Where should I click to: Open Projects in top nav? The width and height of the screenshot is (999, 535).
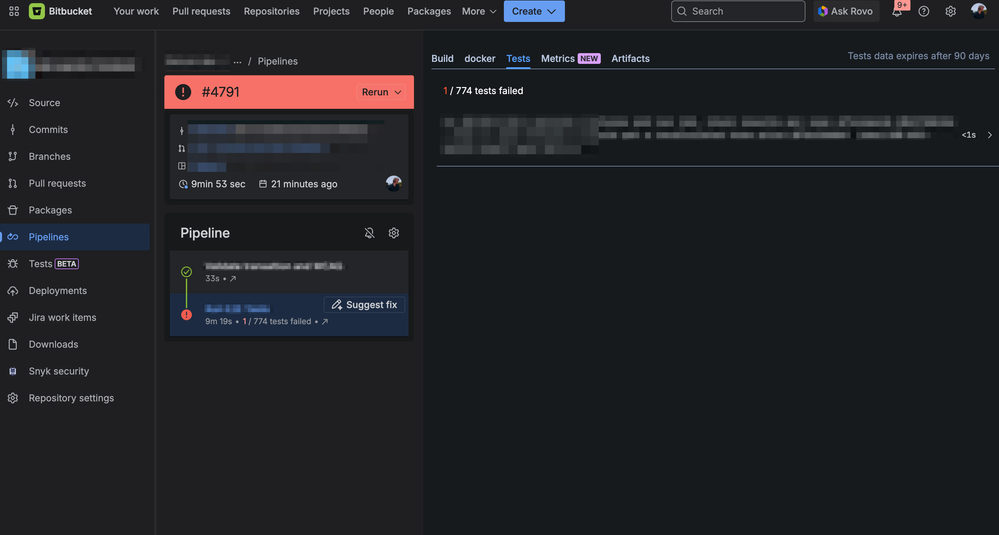pyautogui.click(x=331, y=11)
